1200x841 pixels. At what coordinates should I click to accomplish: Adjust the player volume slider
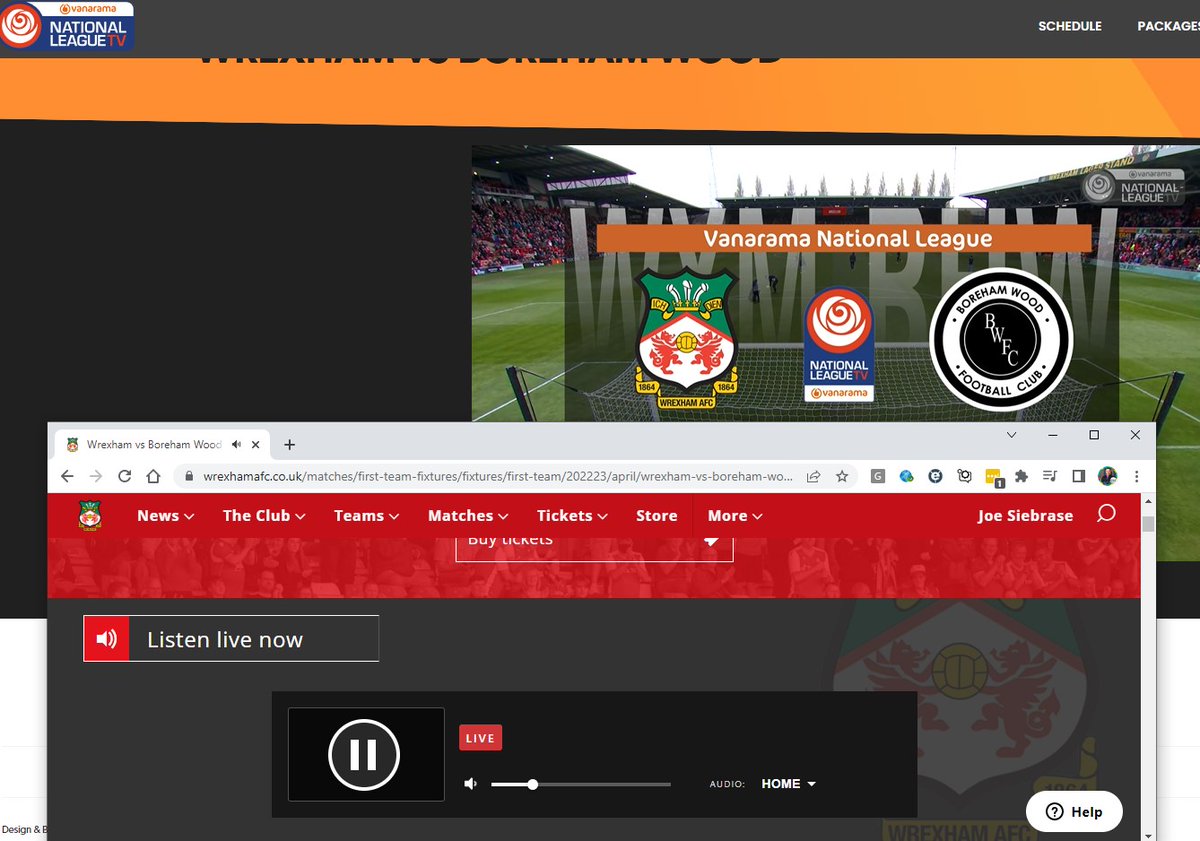tap(581, 785)
